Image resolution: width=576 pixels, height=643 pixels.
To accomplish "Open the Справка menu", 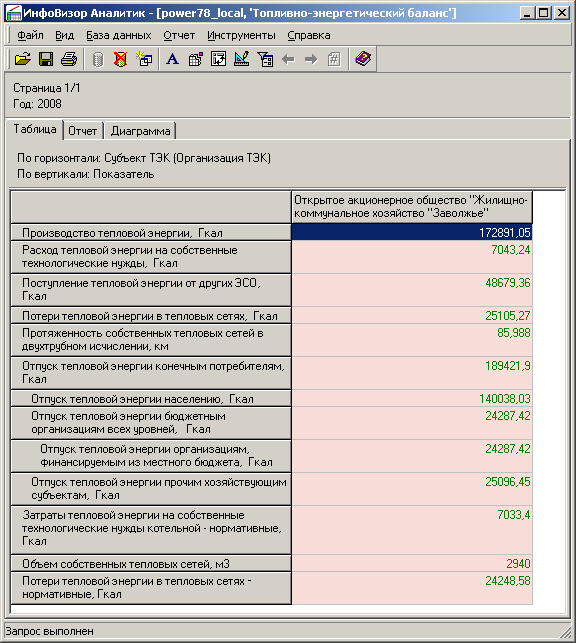I will click(x=309, y=36).
